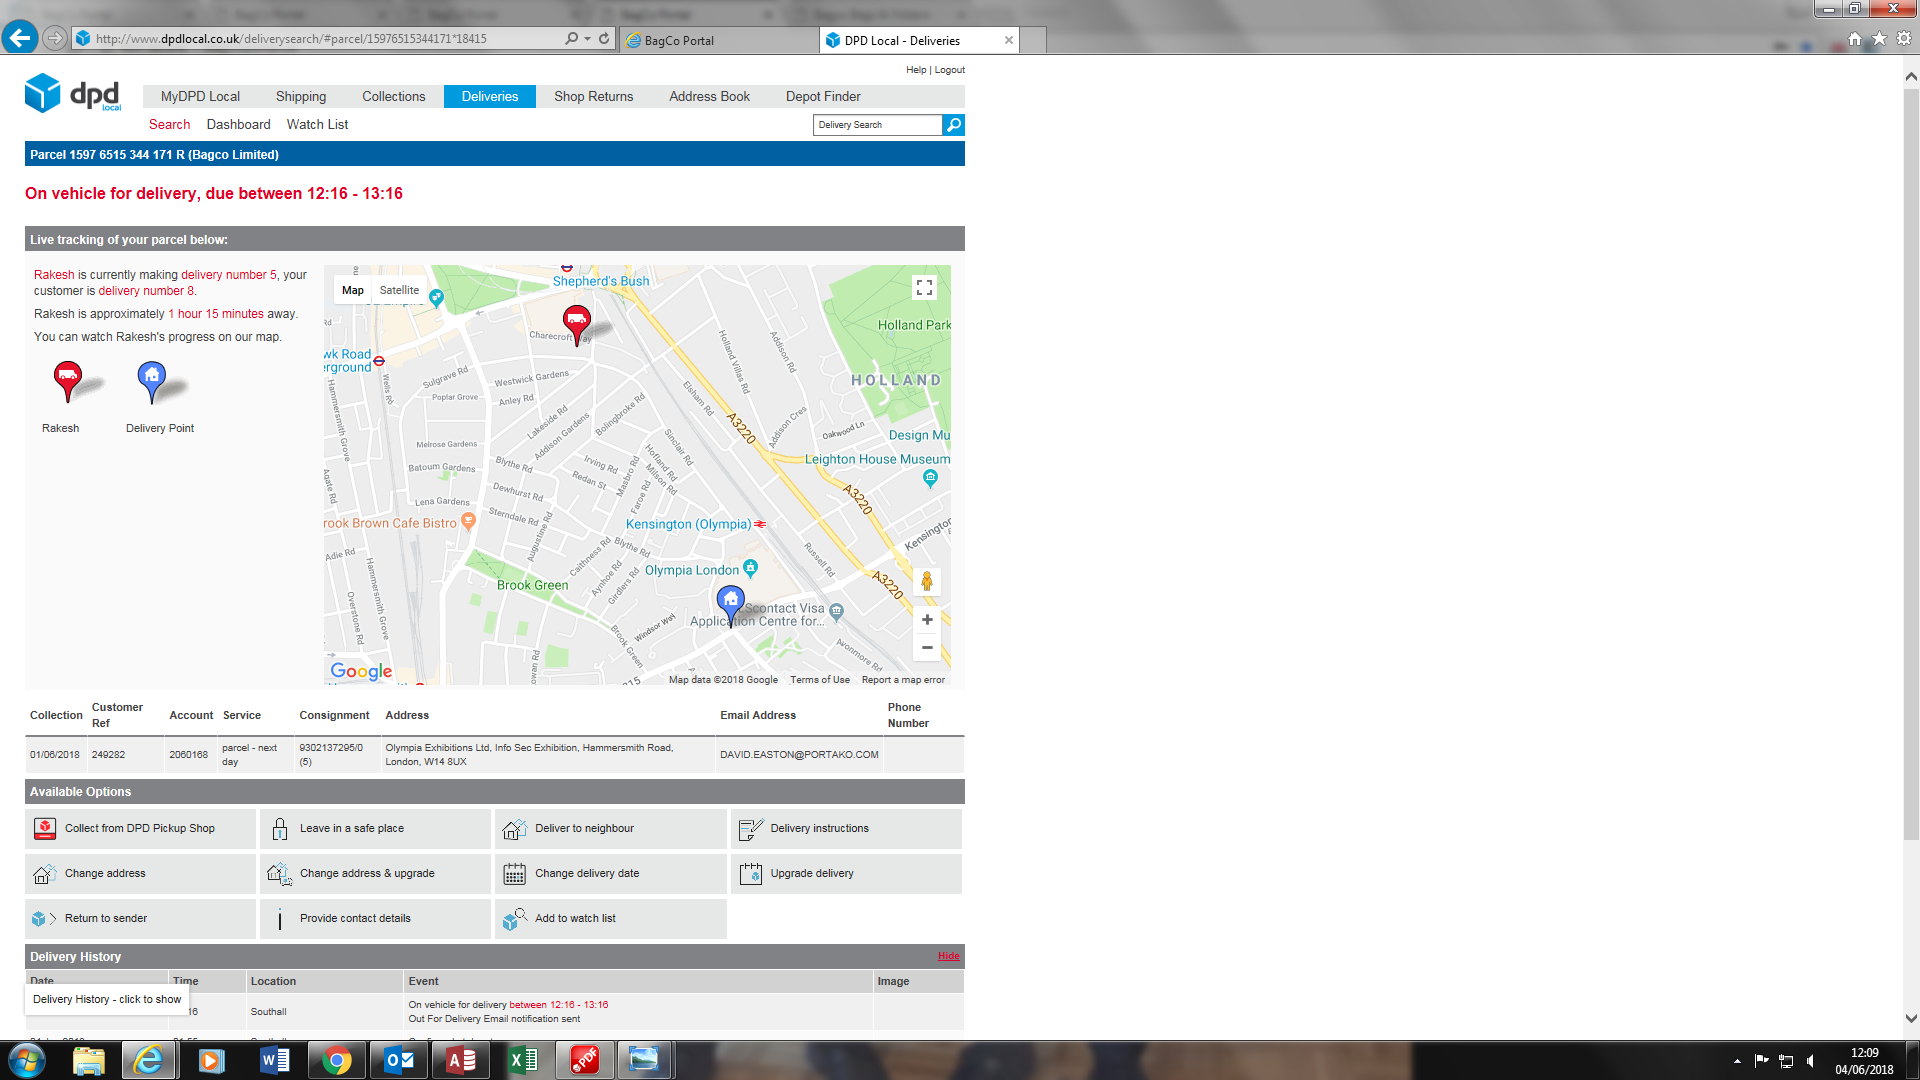Zoom out on the map
Viewport: 1920px width, 1080px height.
927,648
